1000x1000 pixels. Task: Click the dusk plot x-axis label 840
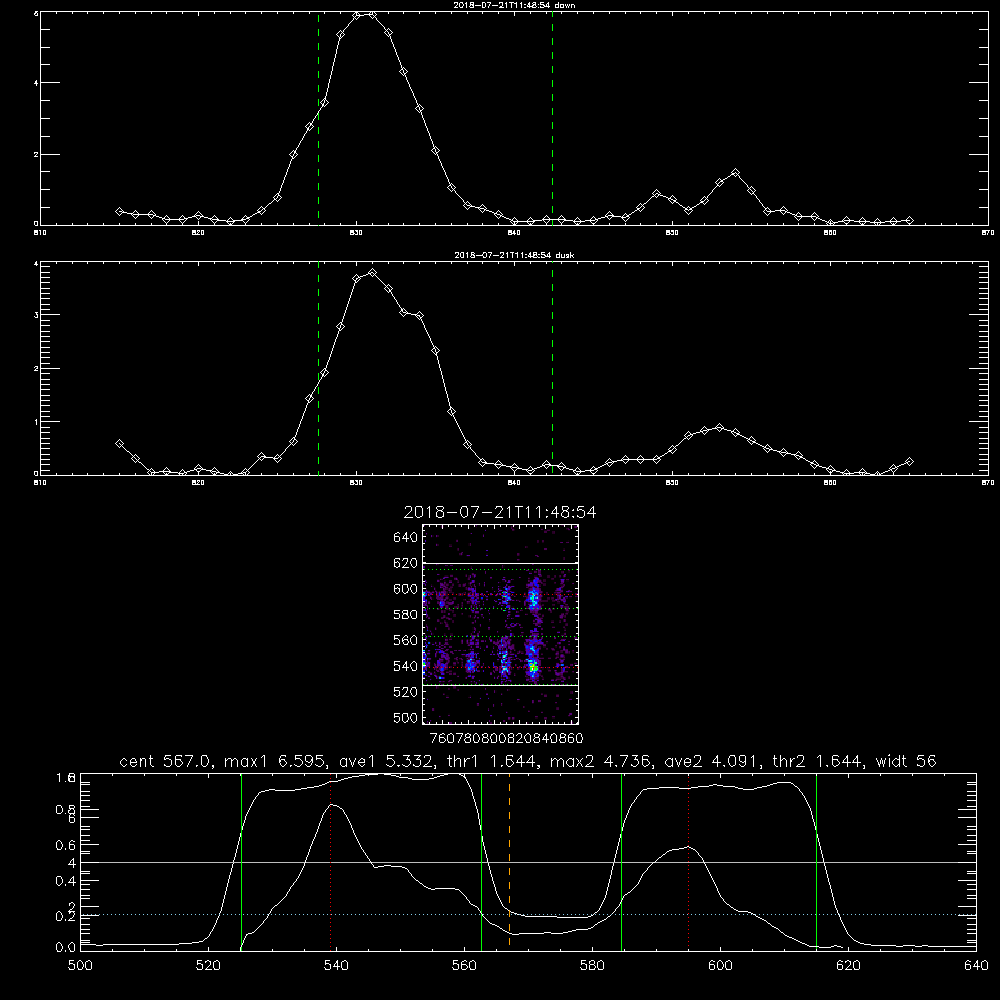(514, 483)
